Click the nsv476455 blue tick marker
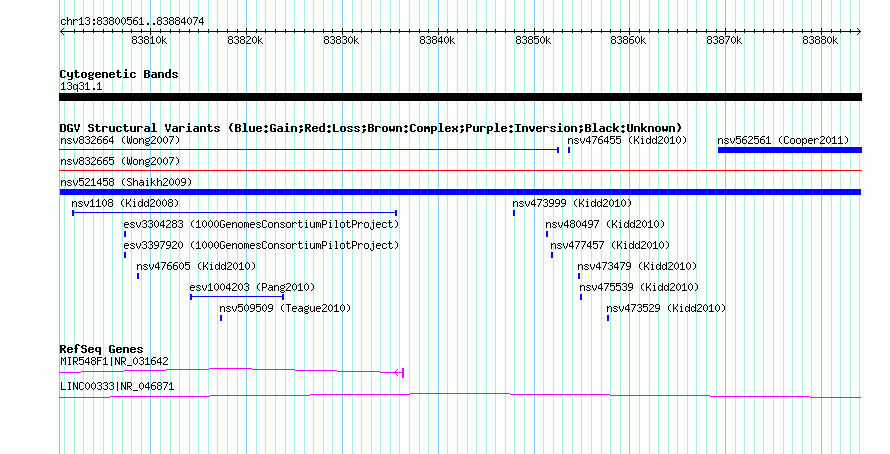The width and height of the screenshot is (890, 454). pyautogui.click(x=569, y=150)
